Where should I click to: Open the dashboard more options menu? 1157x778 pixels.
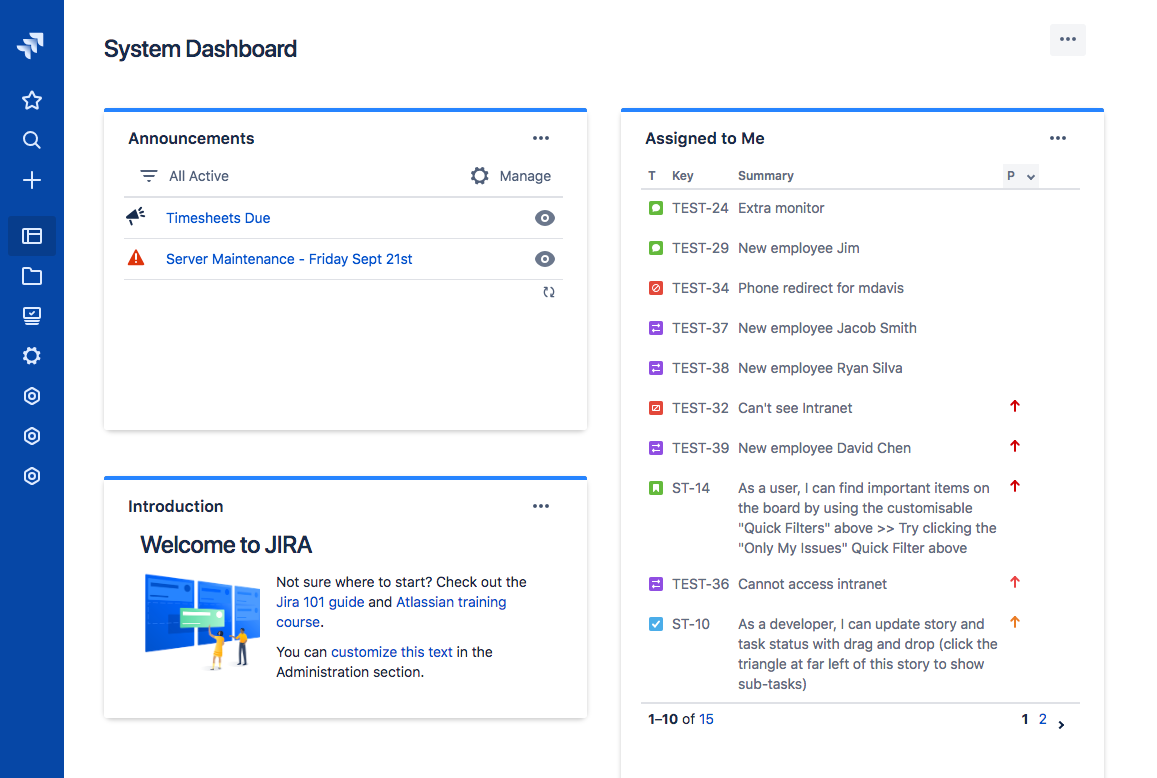pyautogui.click(x=1068, y=39)
